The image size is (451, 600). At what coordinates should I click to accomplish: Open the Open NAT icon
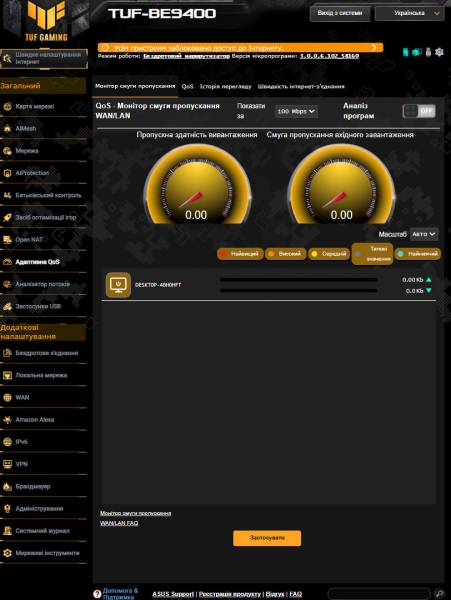click(7, 240)
